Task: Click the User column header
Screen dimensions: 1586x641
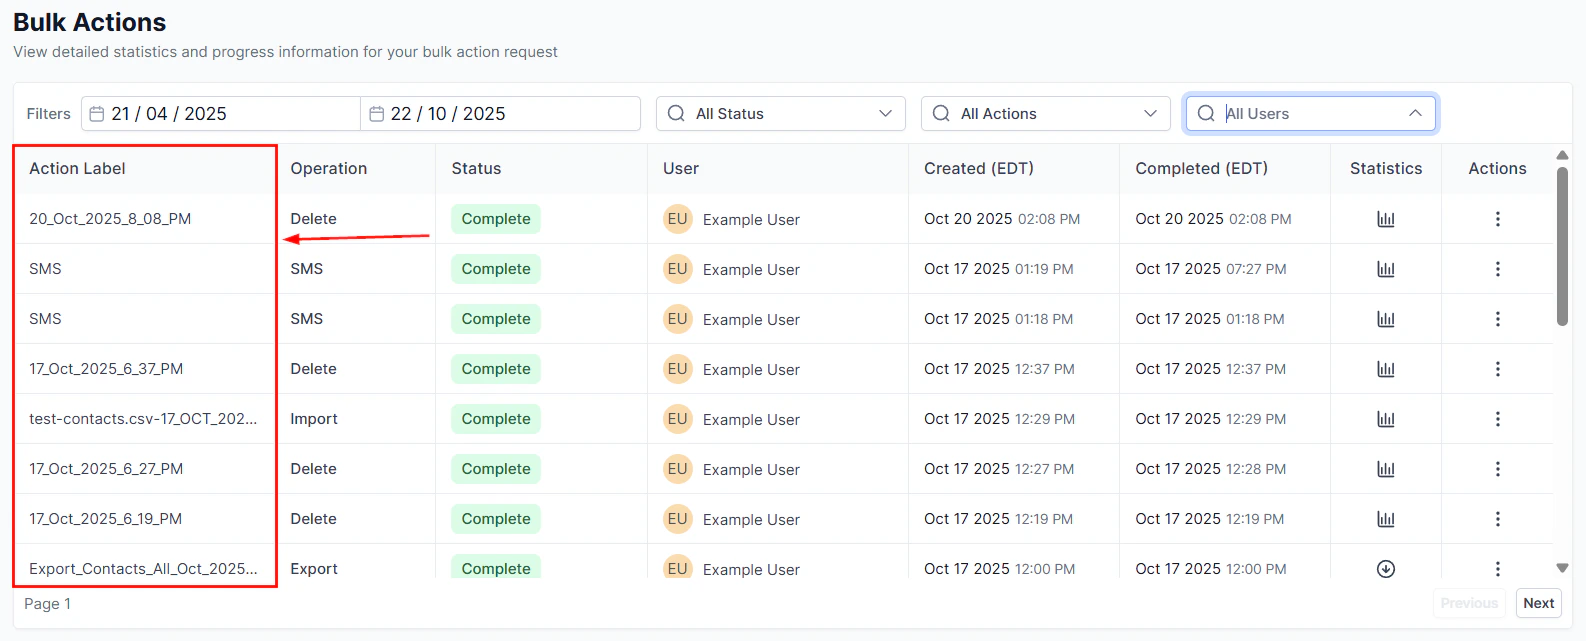Action: coord(681,169)
